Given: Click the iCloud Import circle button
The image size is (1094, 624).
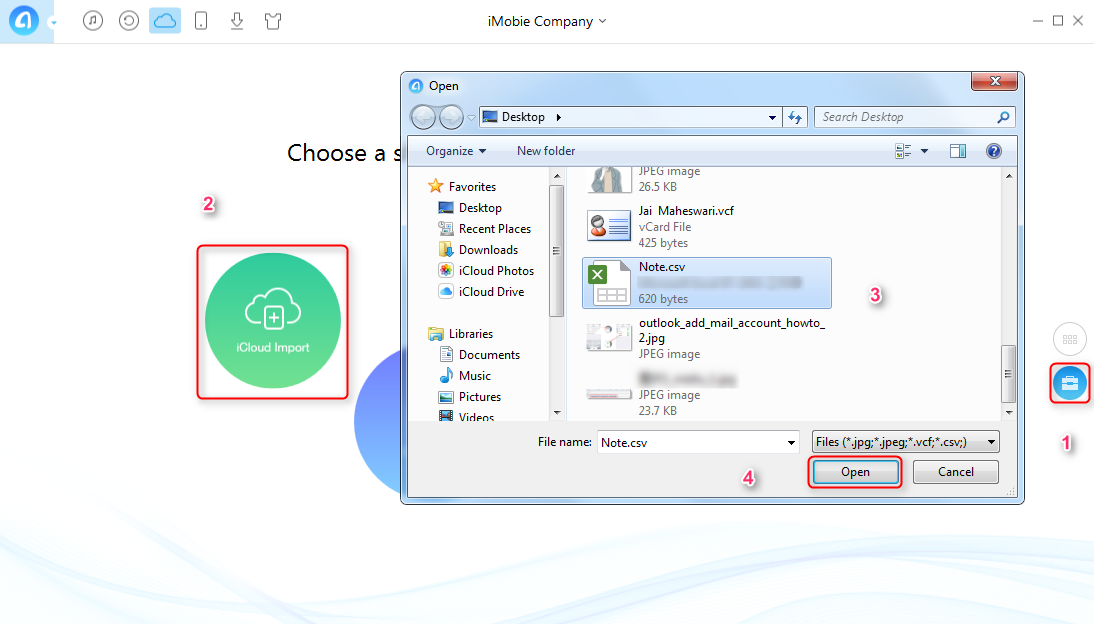Looking at the screenshot, I should (273, 320).
